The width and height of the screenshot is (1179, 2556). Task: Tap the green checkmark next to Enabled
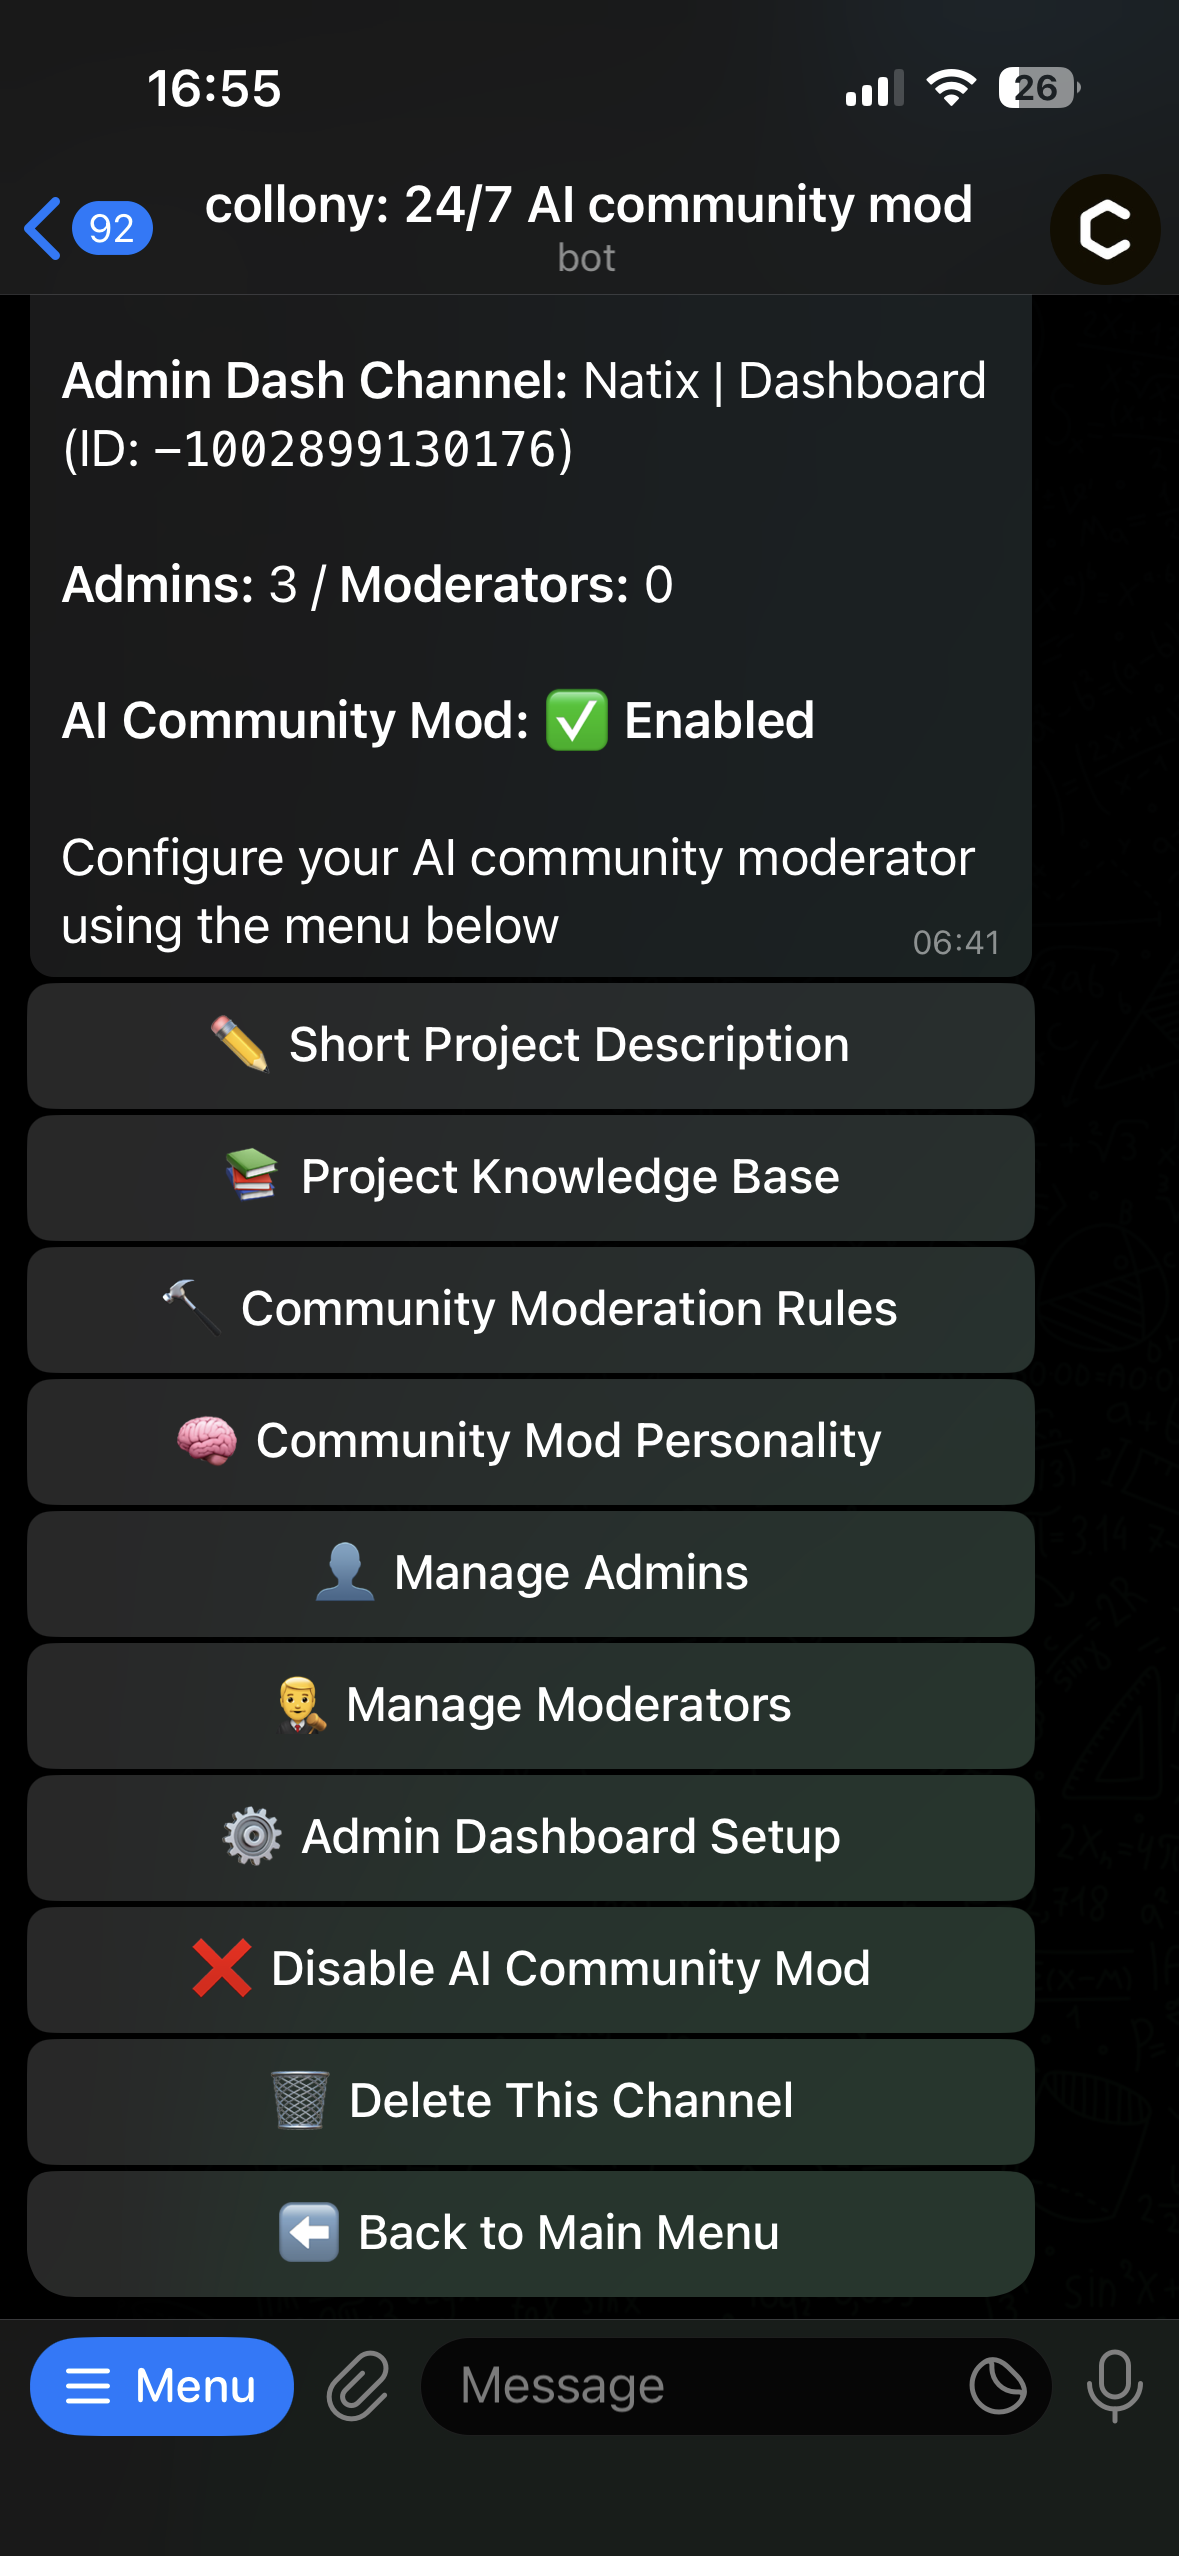(x=577, y=719)
